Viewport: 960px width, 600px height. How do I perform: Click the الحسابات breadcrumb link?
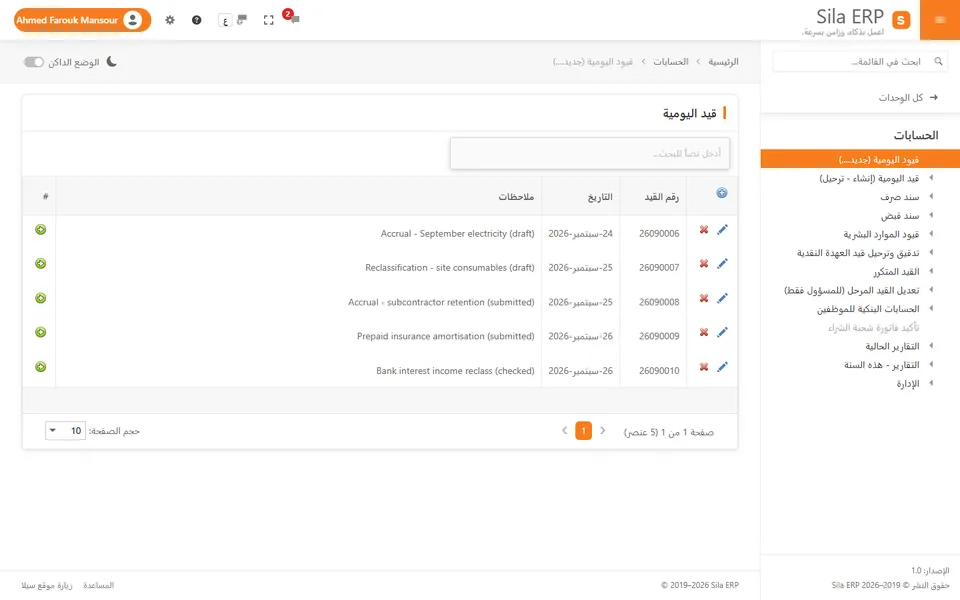click(670, 62)
